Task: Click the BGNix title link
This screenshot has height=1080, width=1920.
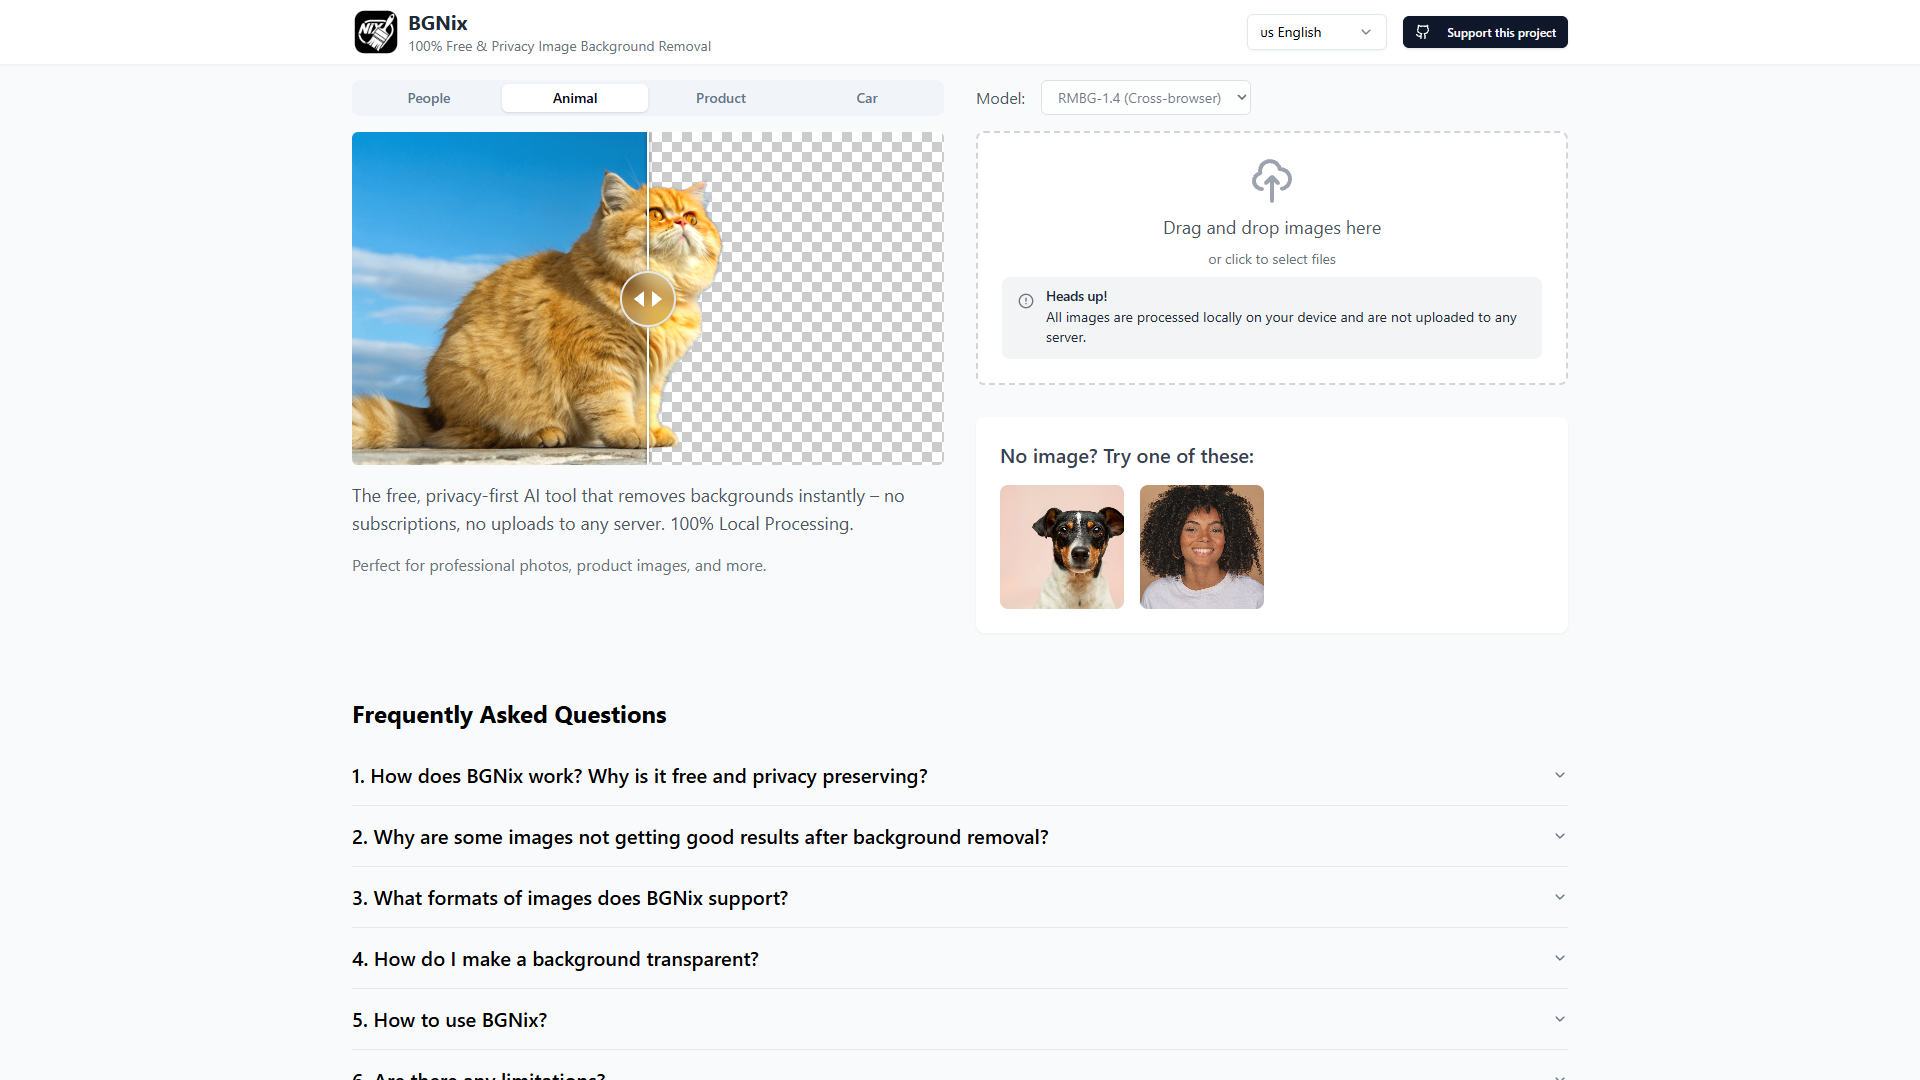Action: point(438,23)
